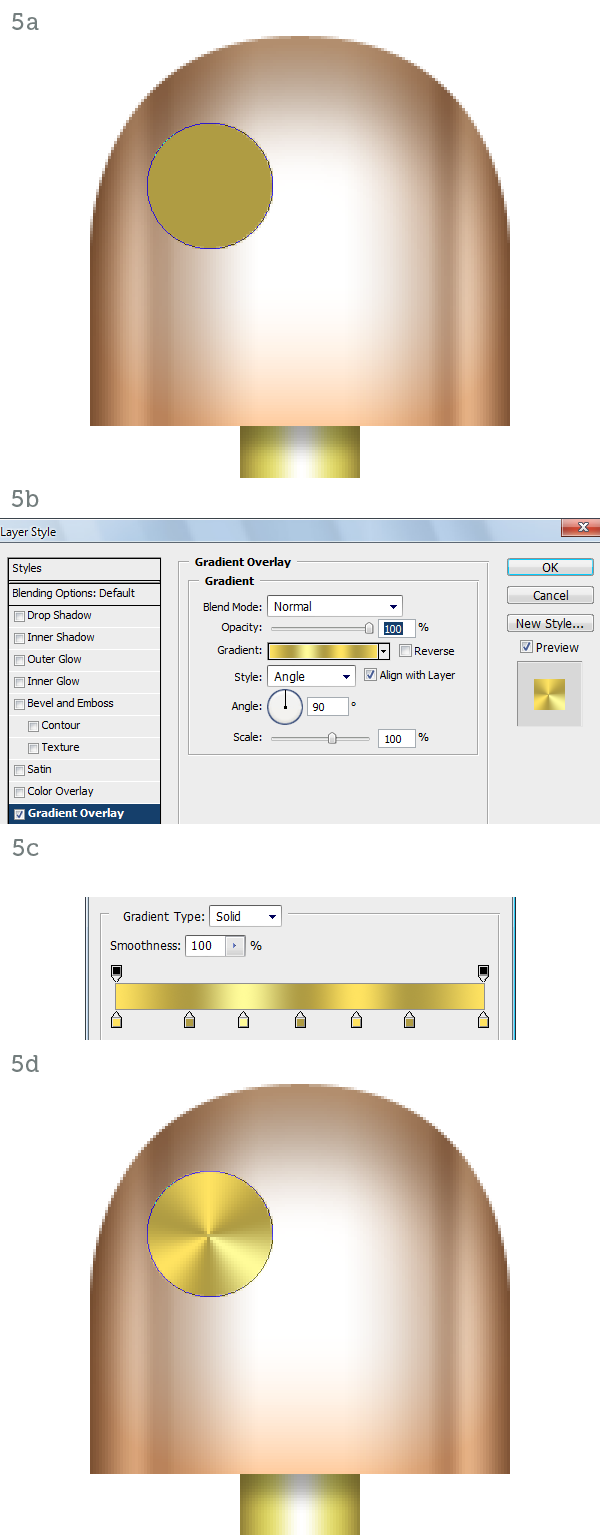This screenshot has width=600, height=1535.
Task: Click the Angle value field
Action: [328, 706]
